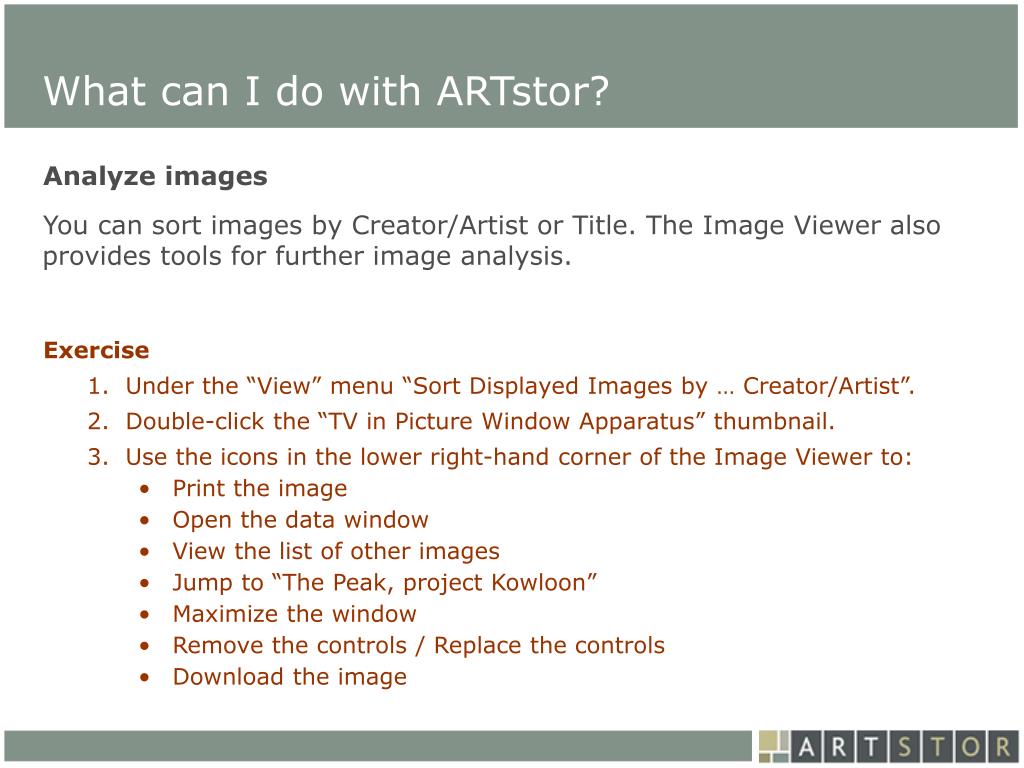Click the slide title "What can I do with ARTstor?"
Screen dimensions: 1024x768
click(326, 91)
